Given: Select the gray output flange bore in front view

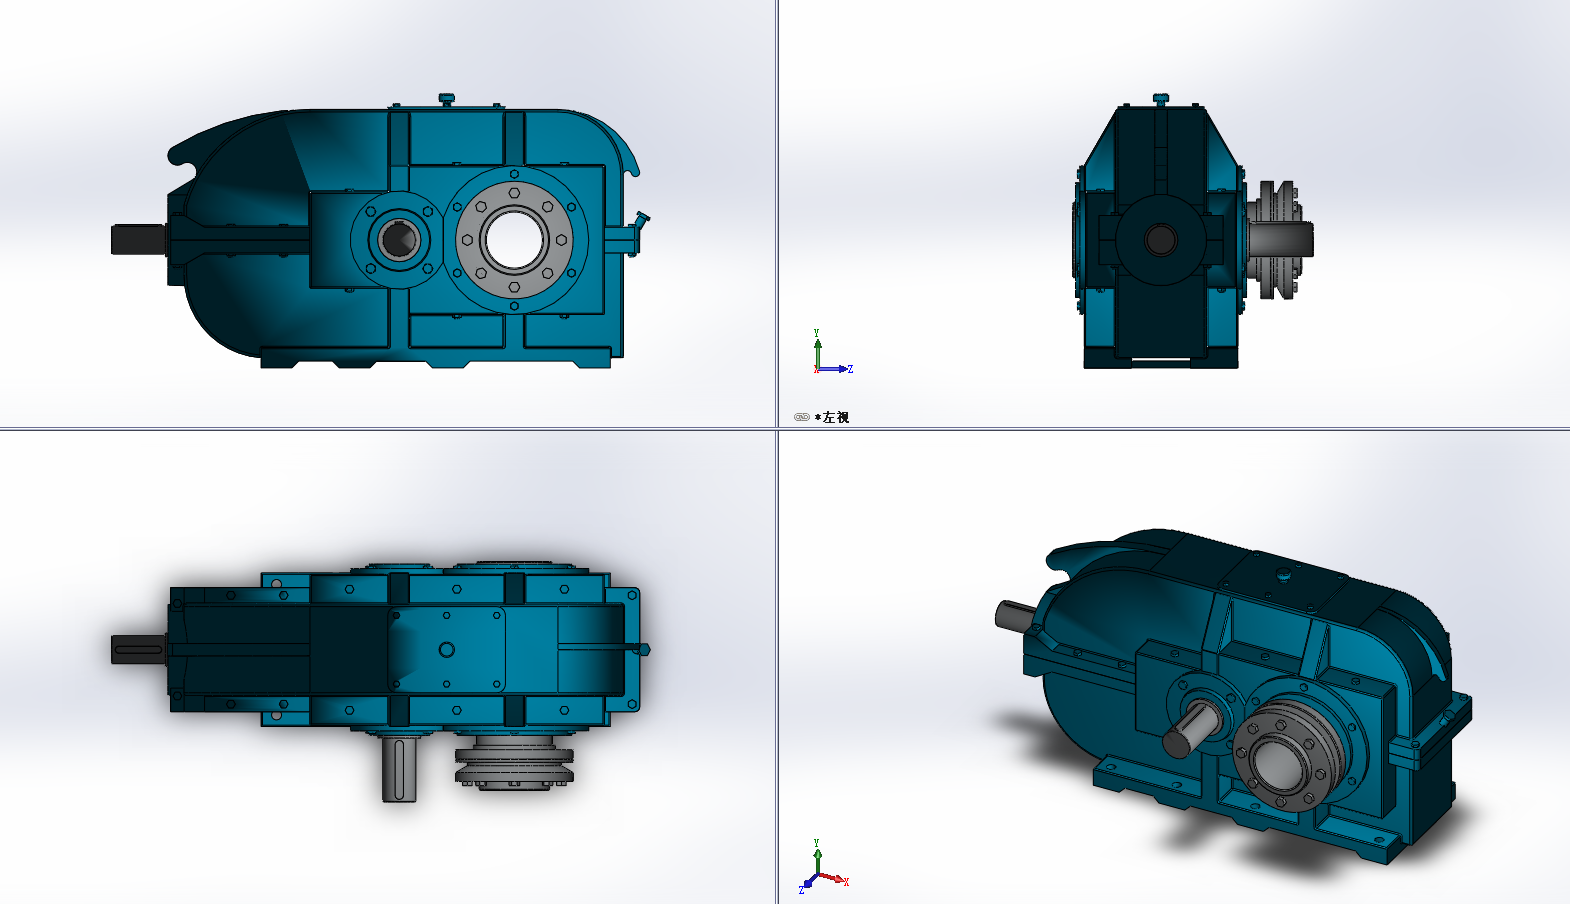Looking at the screenshot, I should point(514,240).
